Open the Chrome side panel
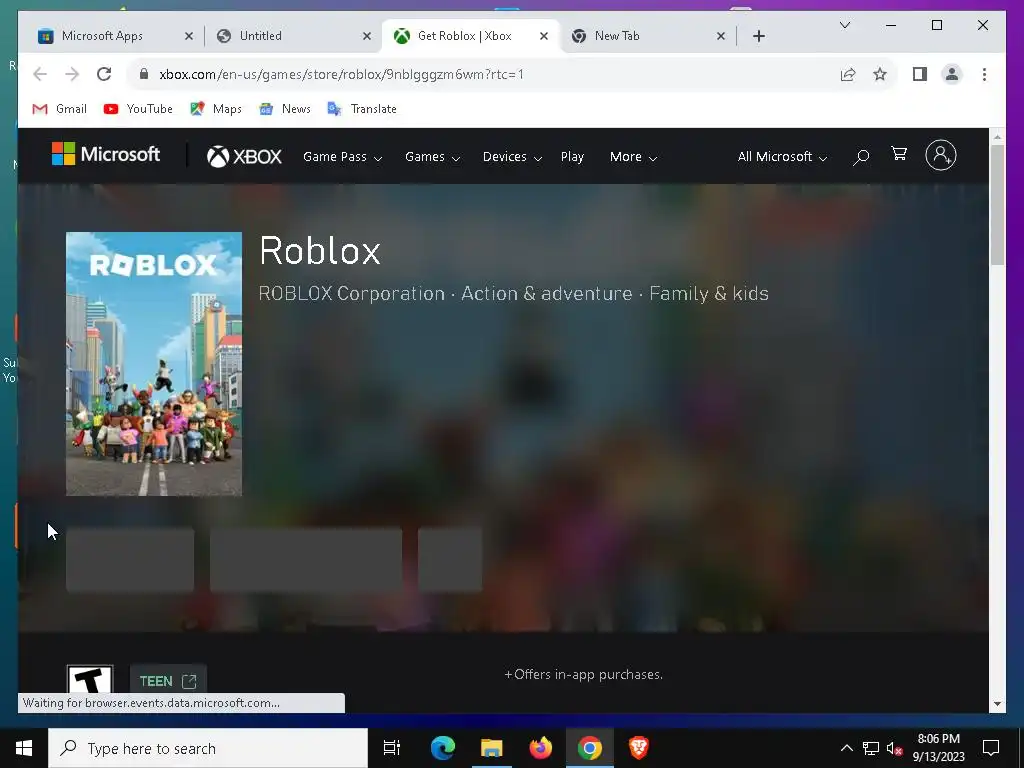Image resolution: width=1024 pixels, height=768 pixels. tap(920, 74)
